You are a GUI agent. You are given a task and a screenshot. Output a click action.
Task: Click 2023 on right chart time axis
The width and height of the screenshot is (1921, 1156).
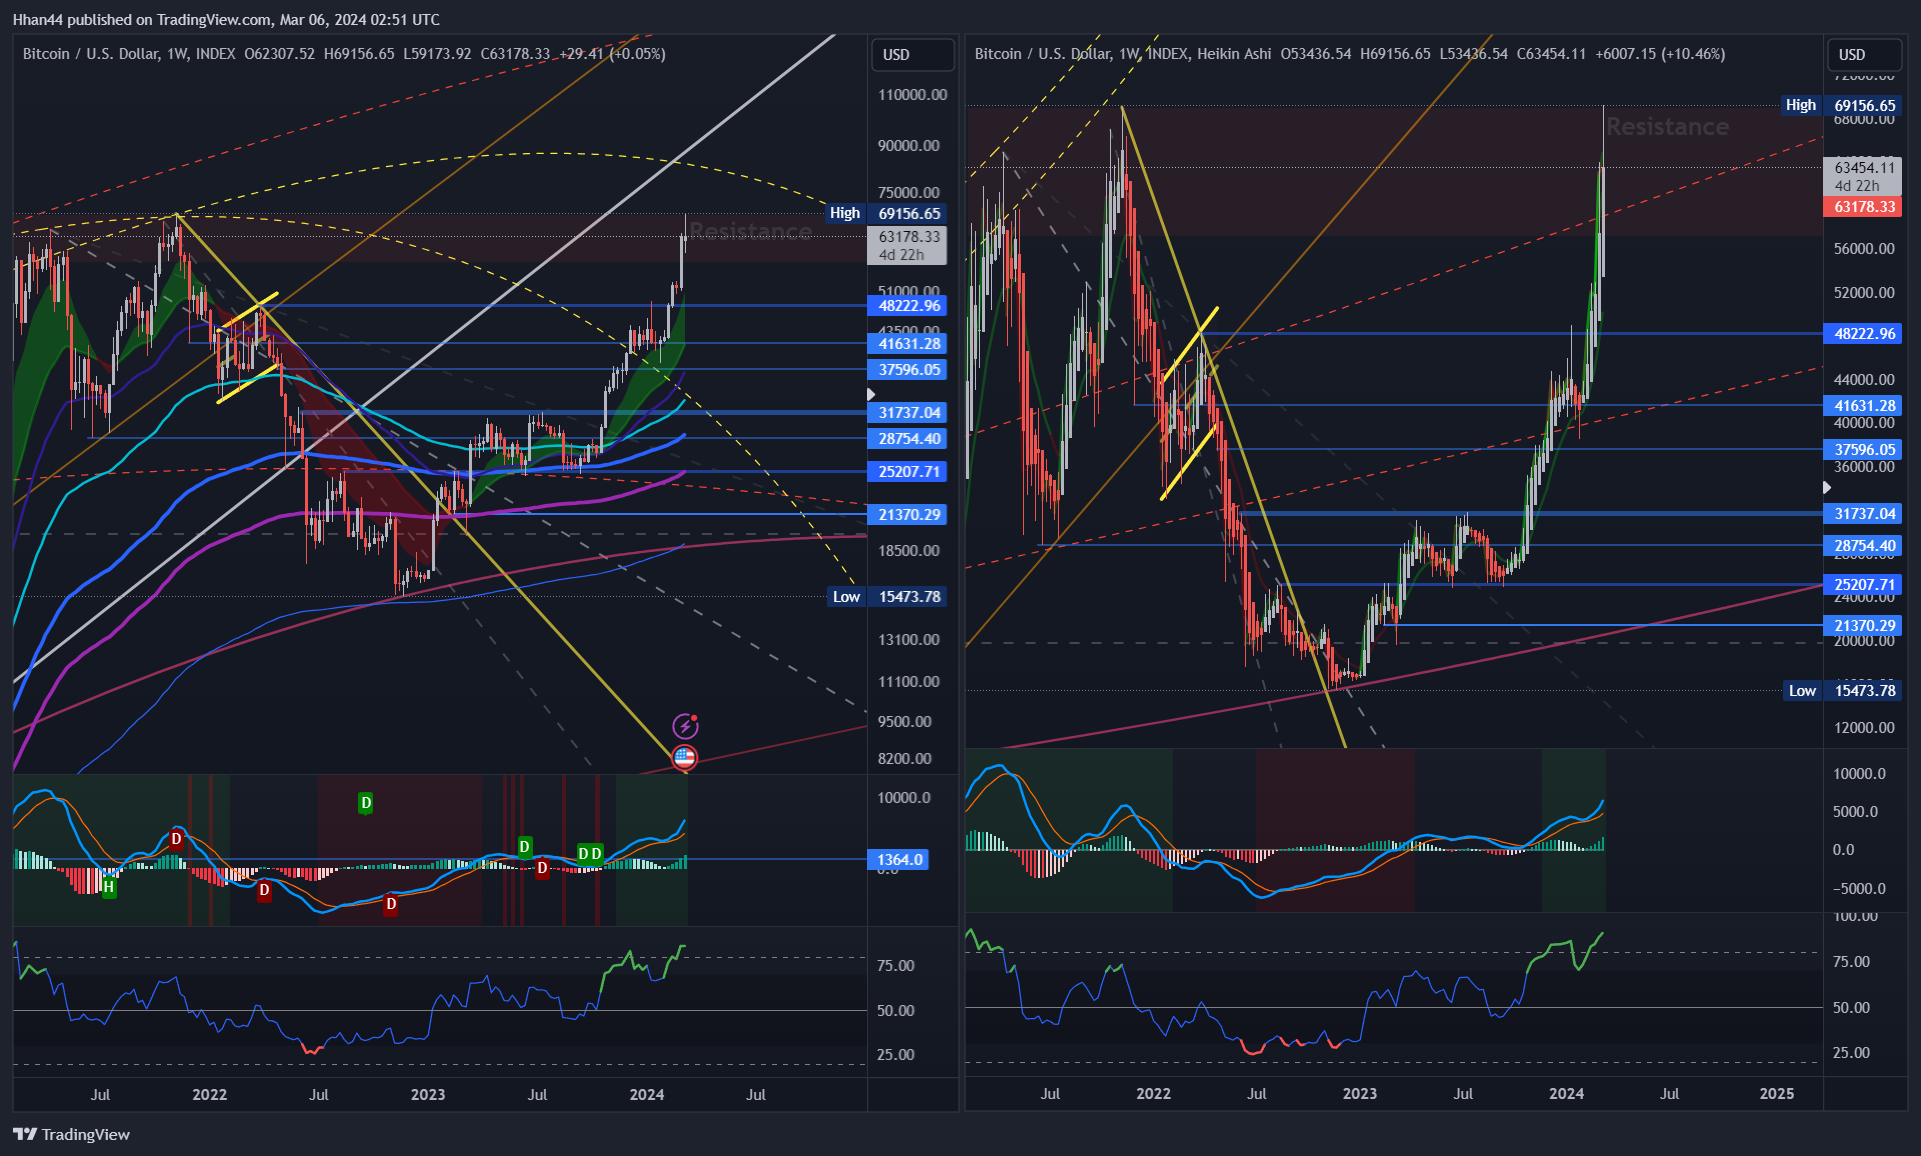pos(1360,1094)
